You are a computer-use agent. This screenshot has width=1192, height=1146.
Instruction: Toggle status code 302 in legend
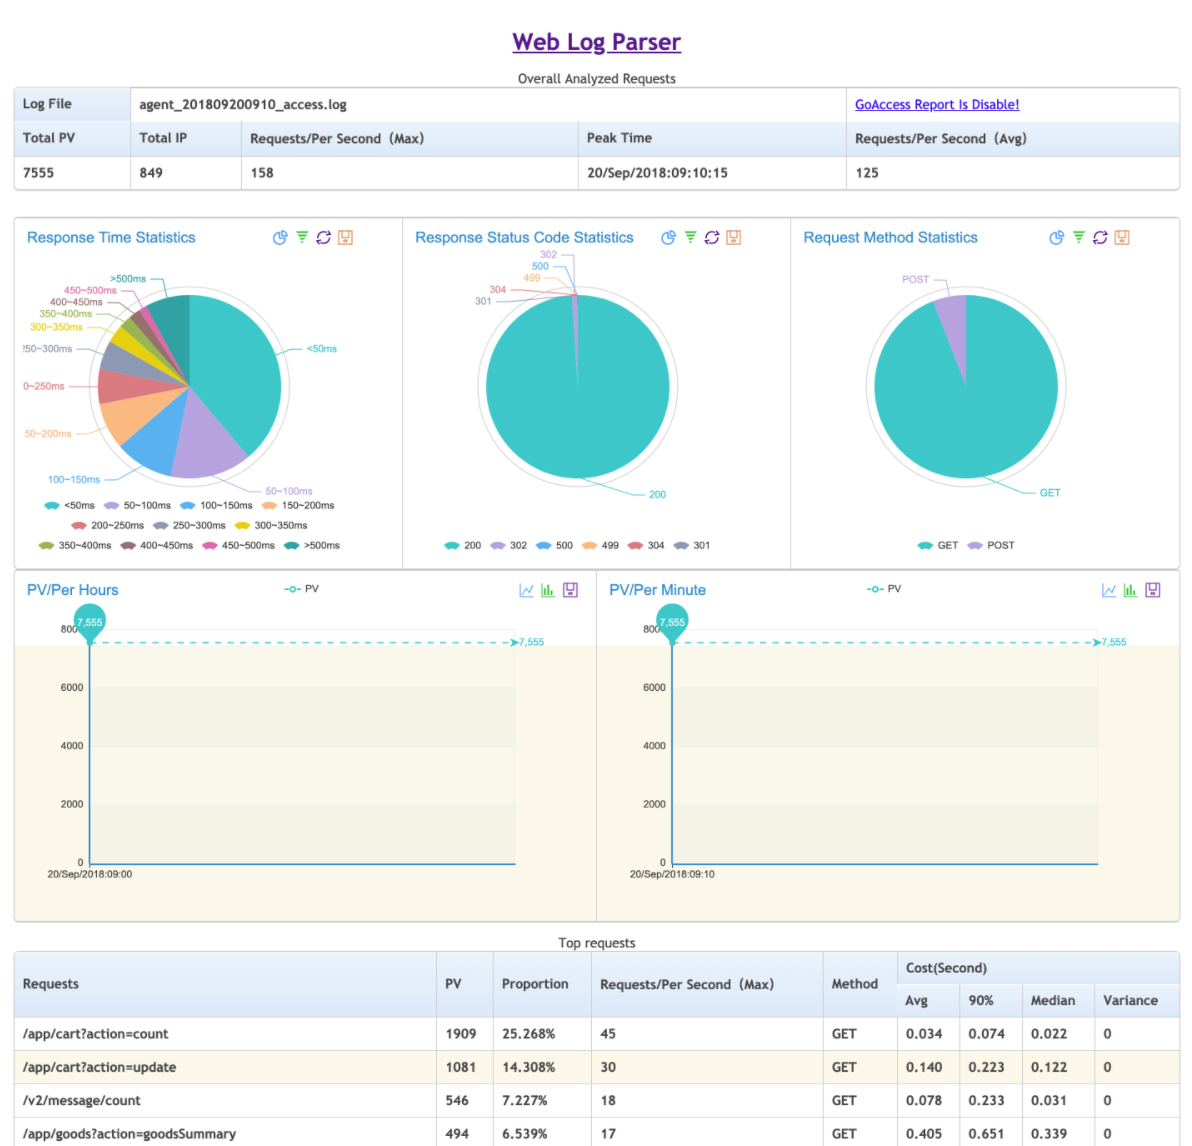click(509, 545)
